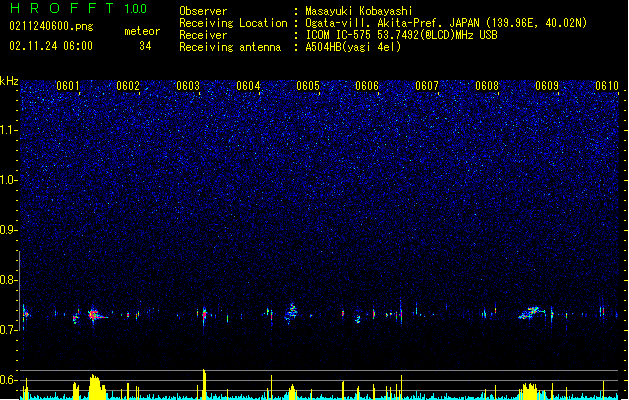Click the slanted meteor echo before 0609
Screen dimensions: 629x400
tap(531, 313)
